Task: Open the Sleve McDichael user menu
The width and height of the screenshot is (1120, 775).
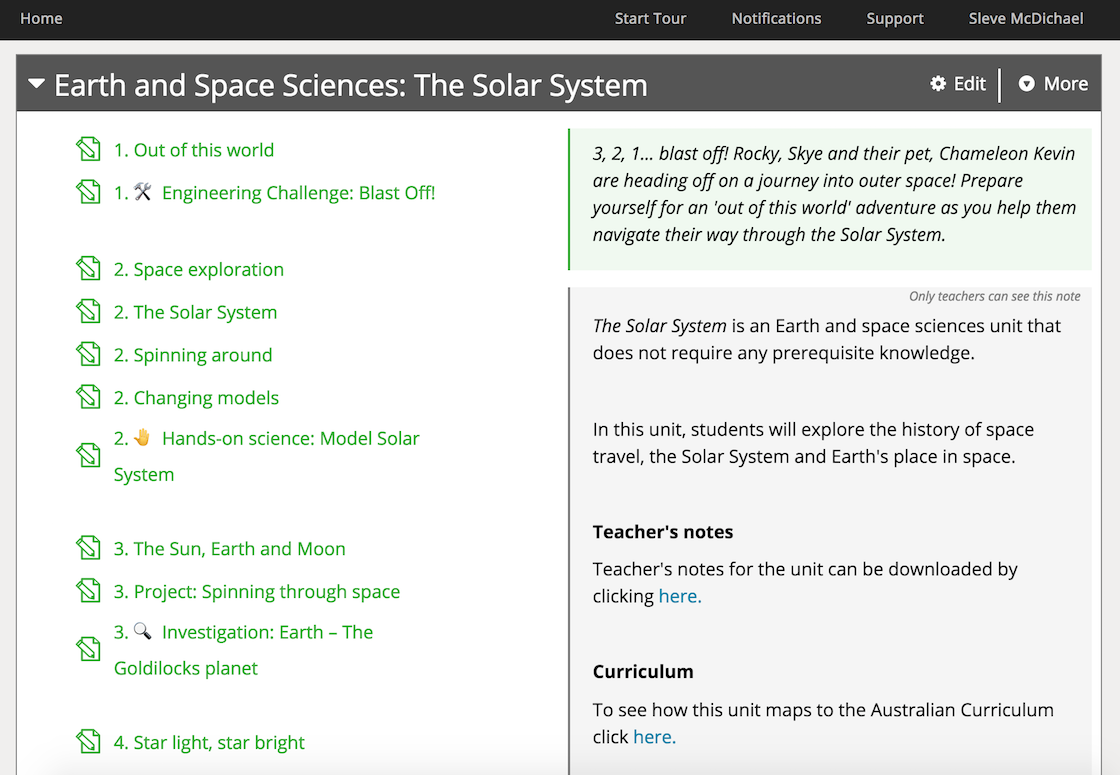Action: (1026, 19)
